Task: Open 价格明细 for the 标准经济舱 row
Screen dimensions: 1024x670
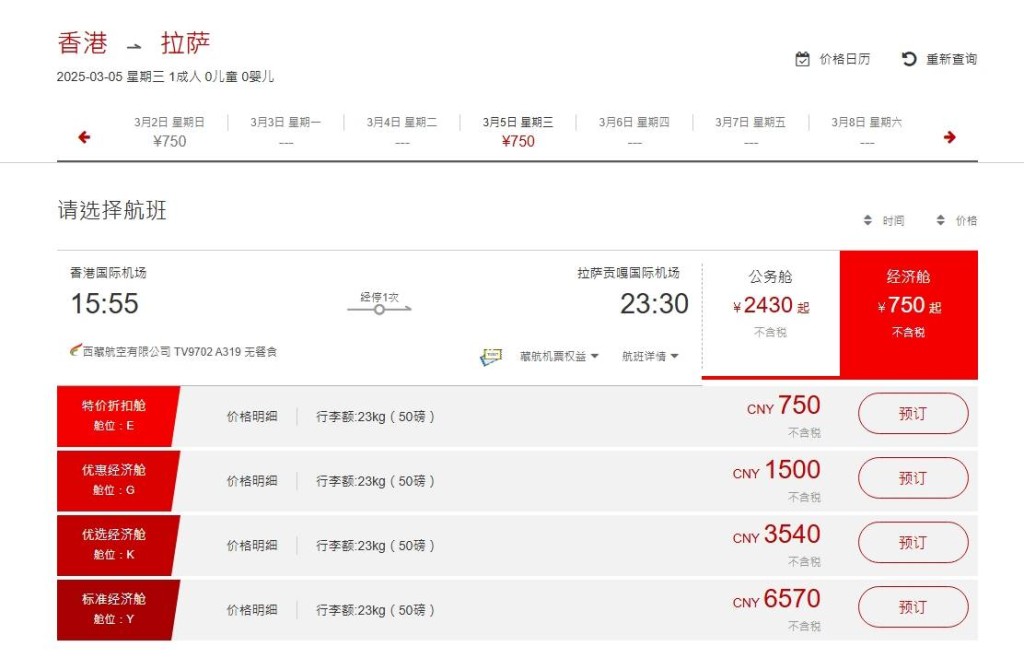Action: pos(252,610)
